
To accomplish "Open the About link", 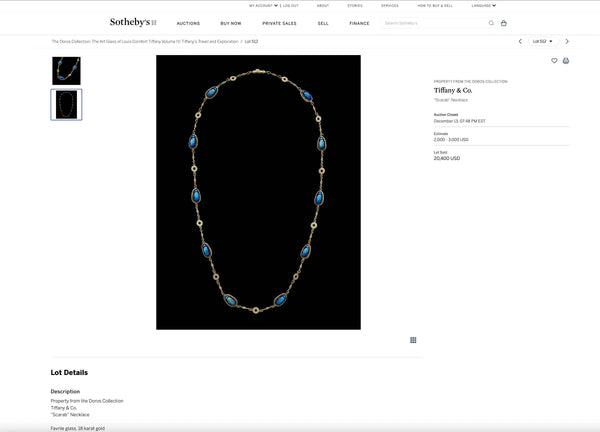I will (x=323, y=5).
